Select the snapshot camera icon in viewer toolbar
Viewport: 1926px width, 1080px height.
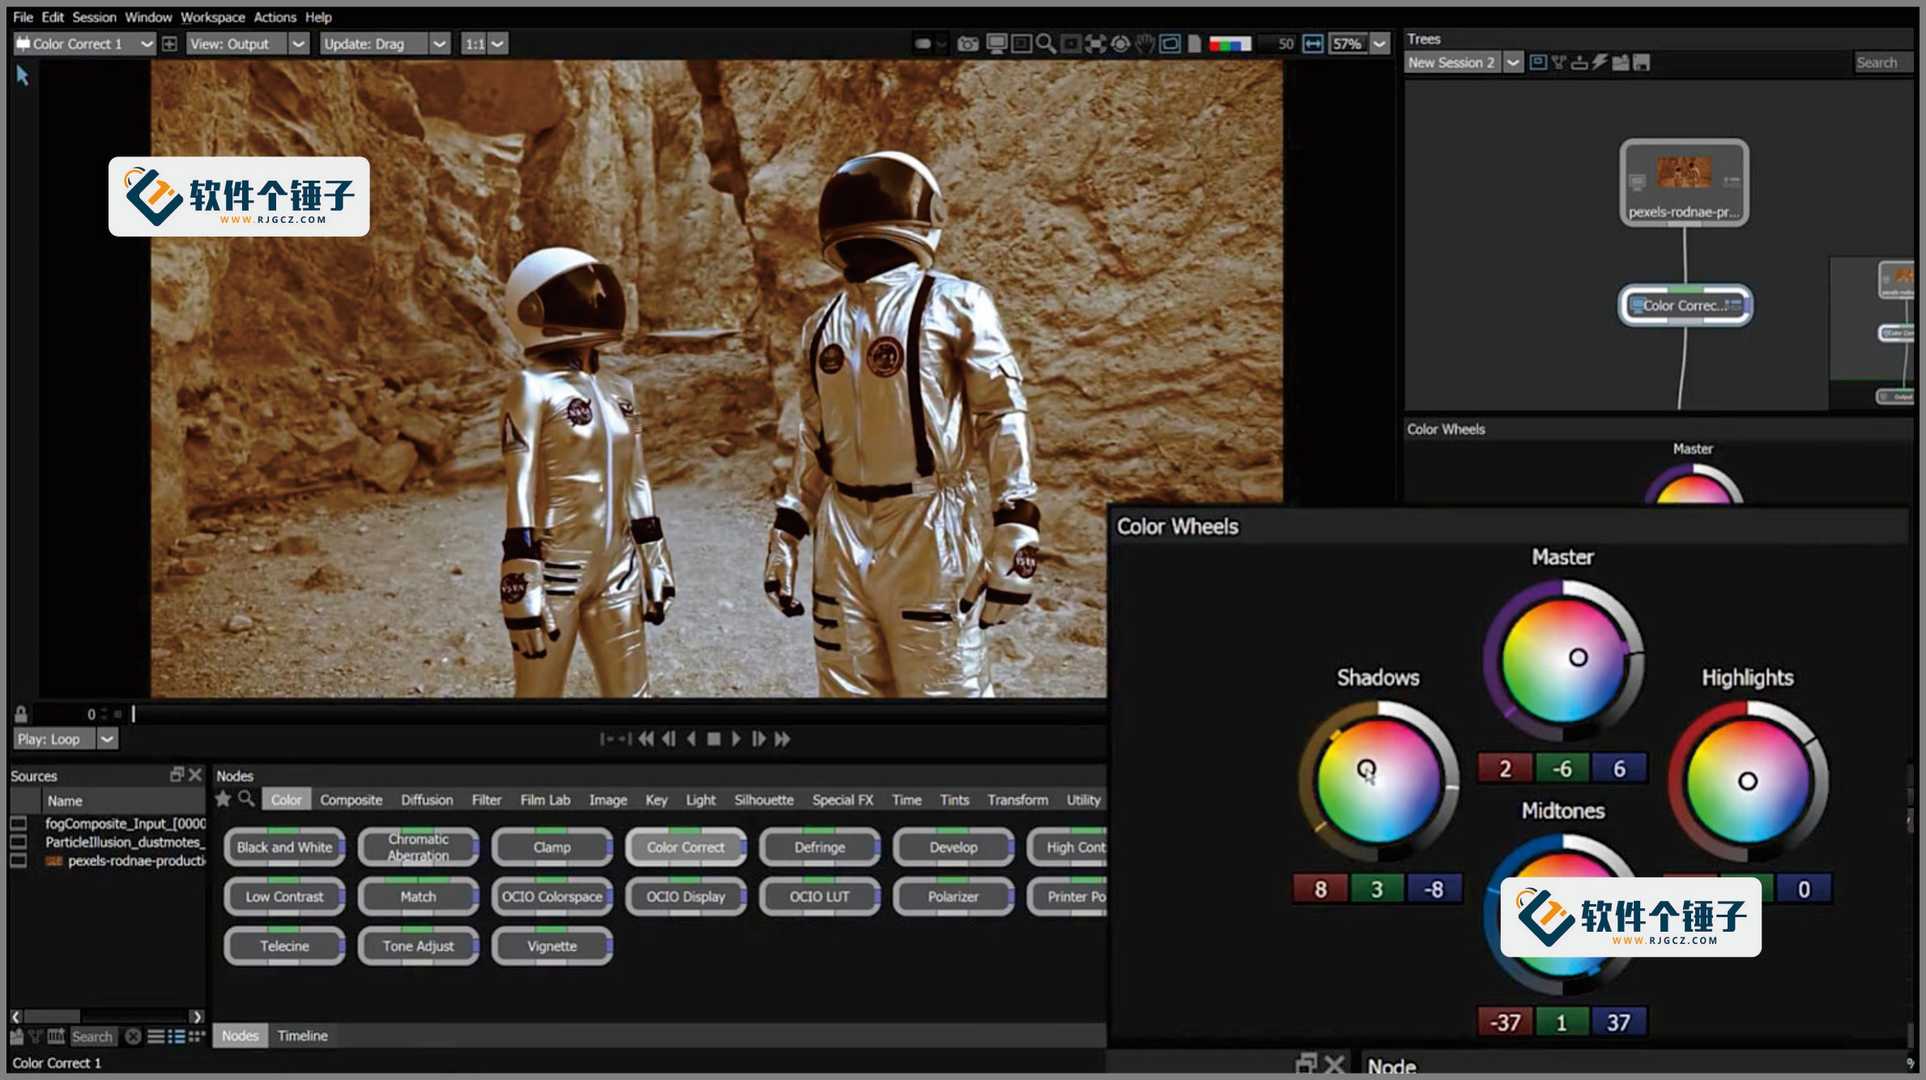point(968,44)
